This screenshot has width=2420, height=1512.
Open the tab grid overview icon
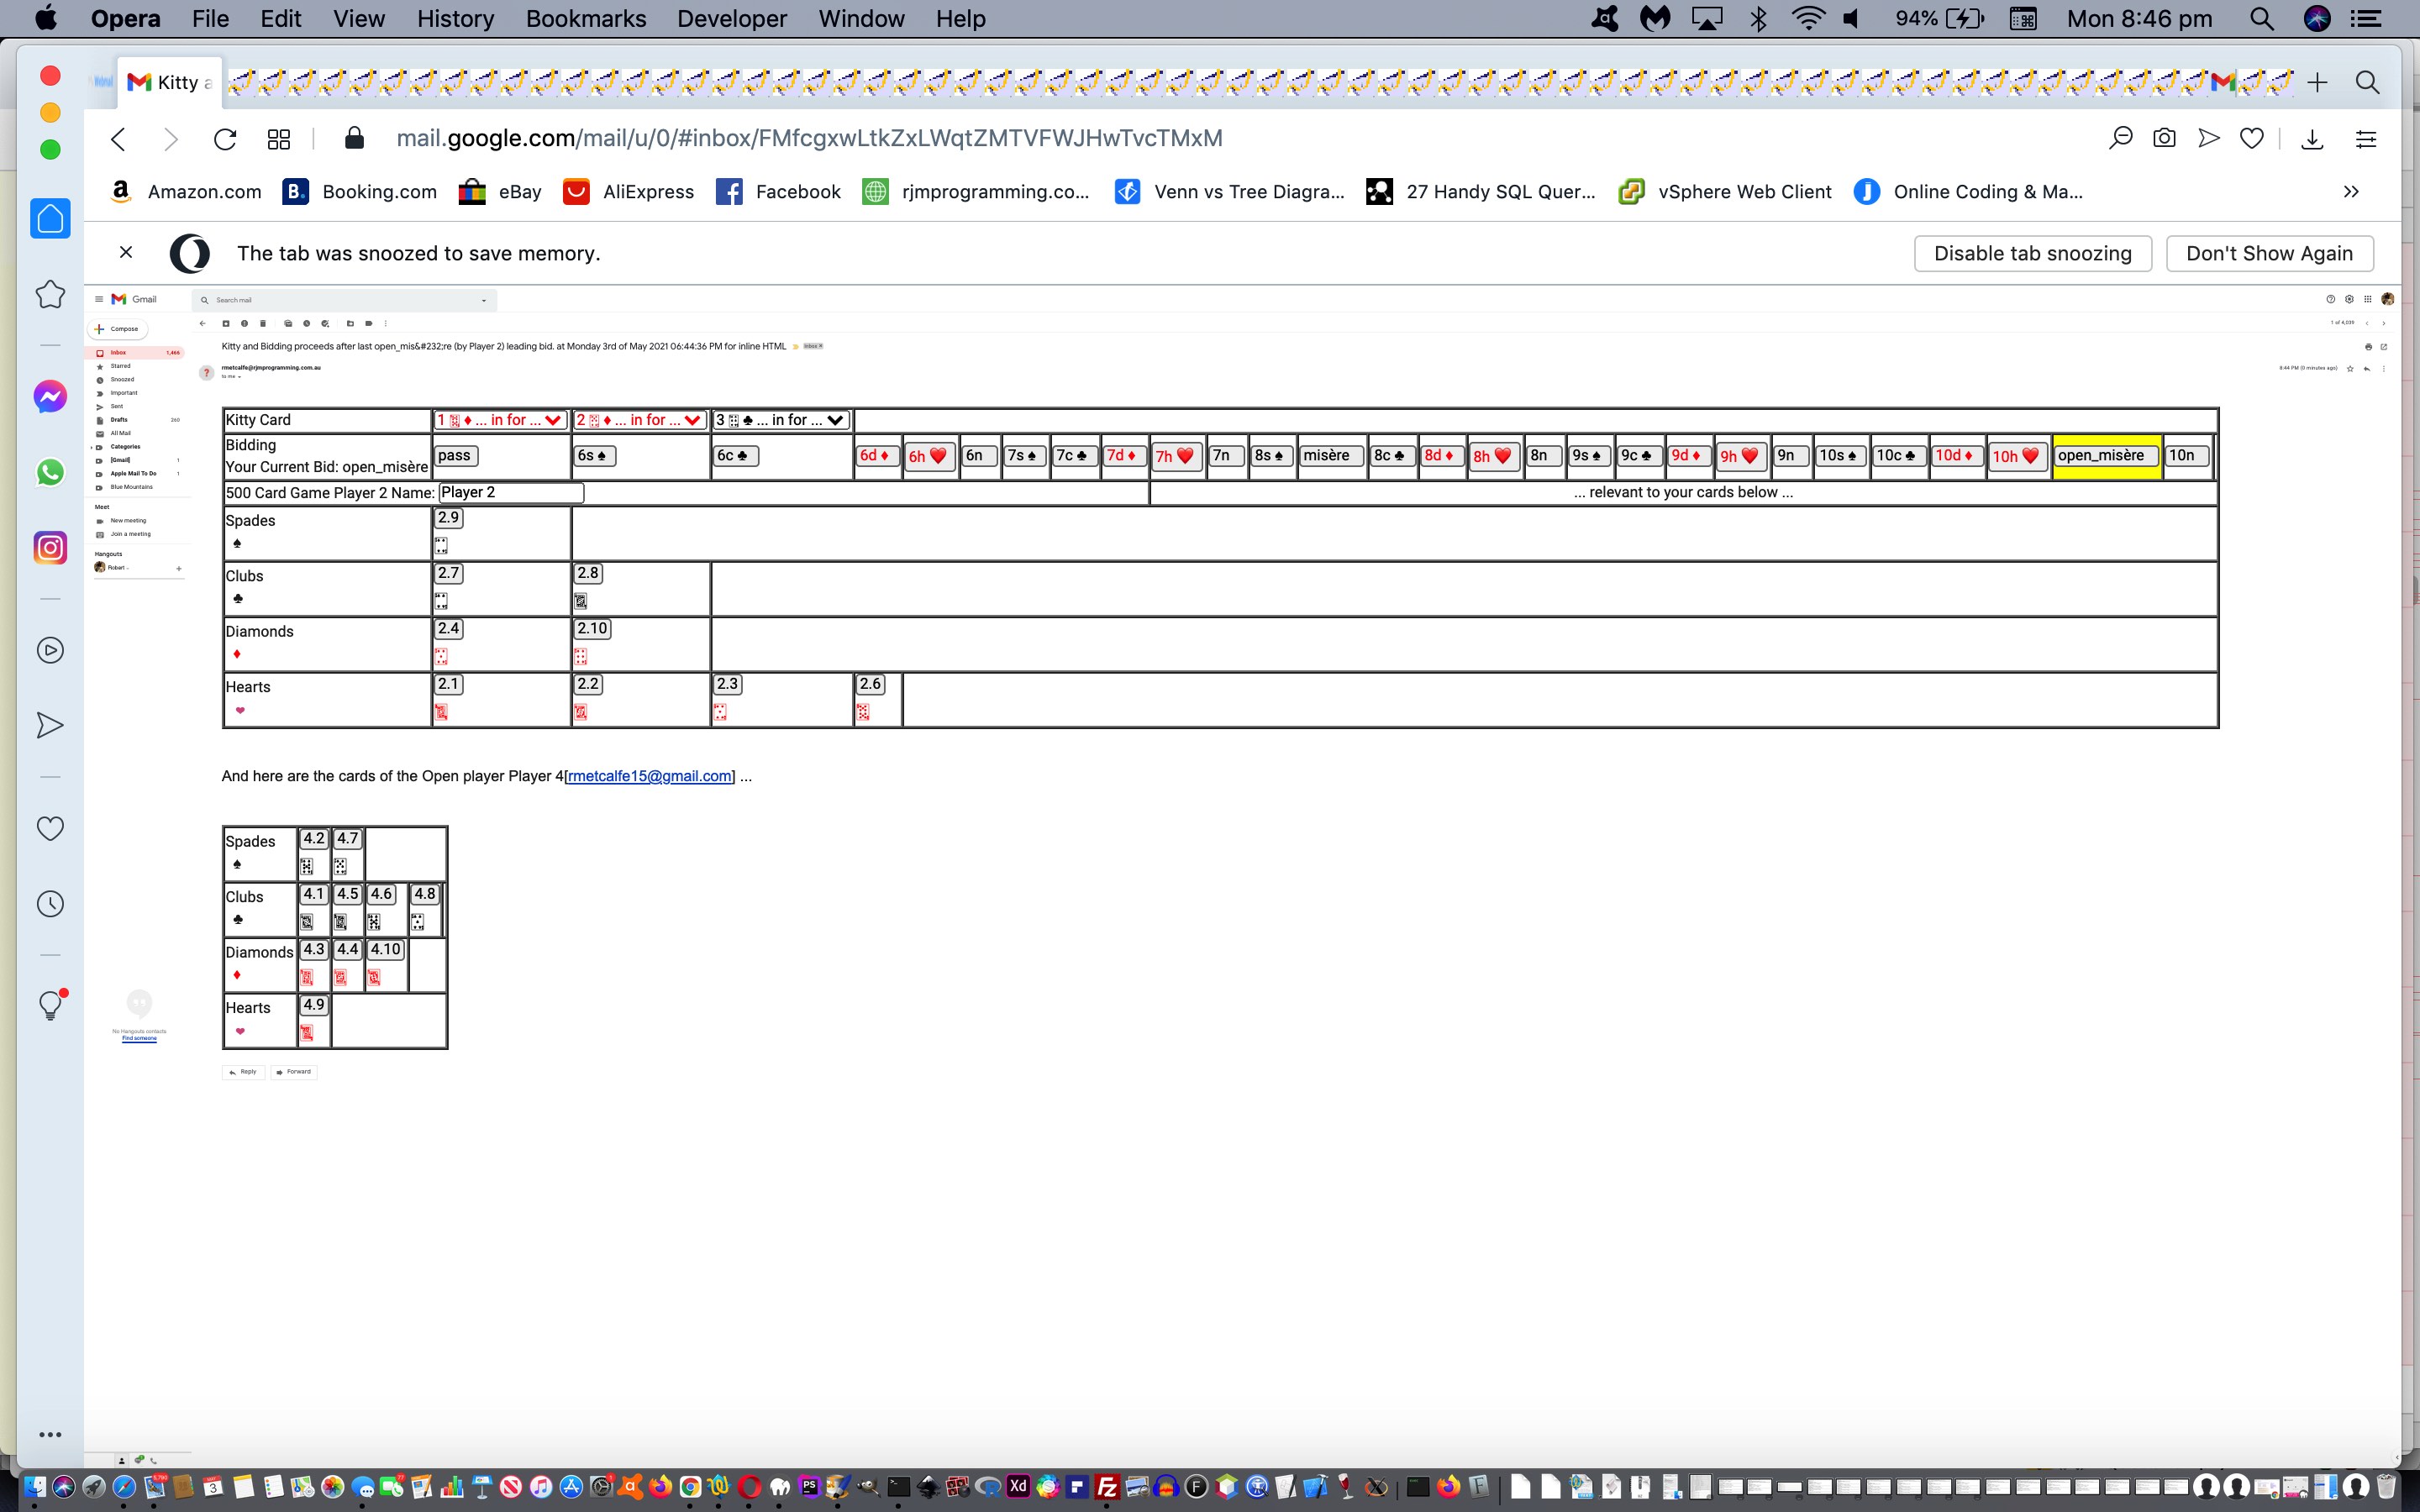tap(277, 138)
